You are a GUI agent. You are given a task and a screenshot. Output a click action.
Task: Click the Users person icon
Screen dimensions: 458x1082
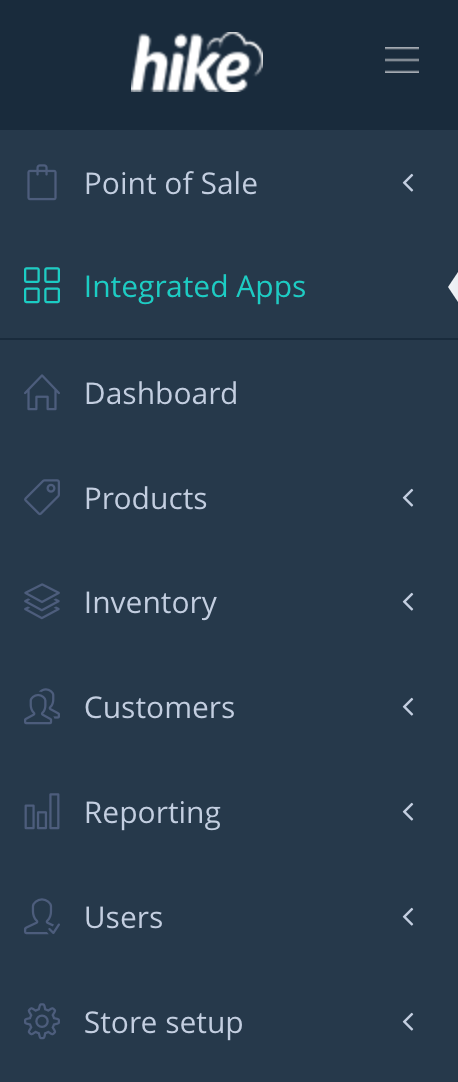pyautogui.click(x=42, y=917)
